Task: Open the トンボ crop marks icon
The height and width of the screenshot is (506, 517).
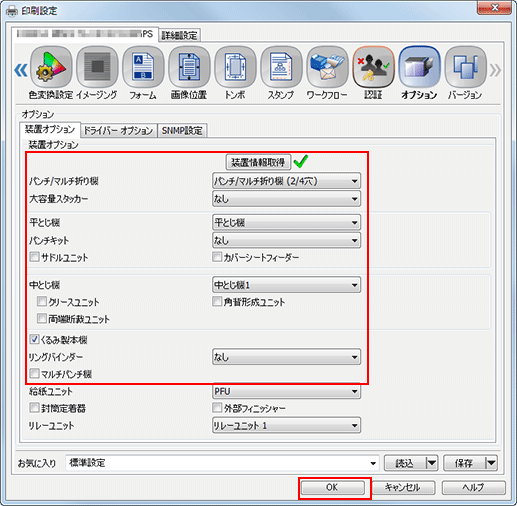Action: pos(235,67)
